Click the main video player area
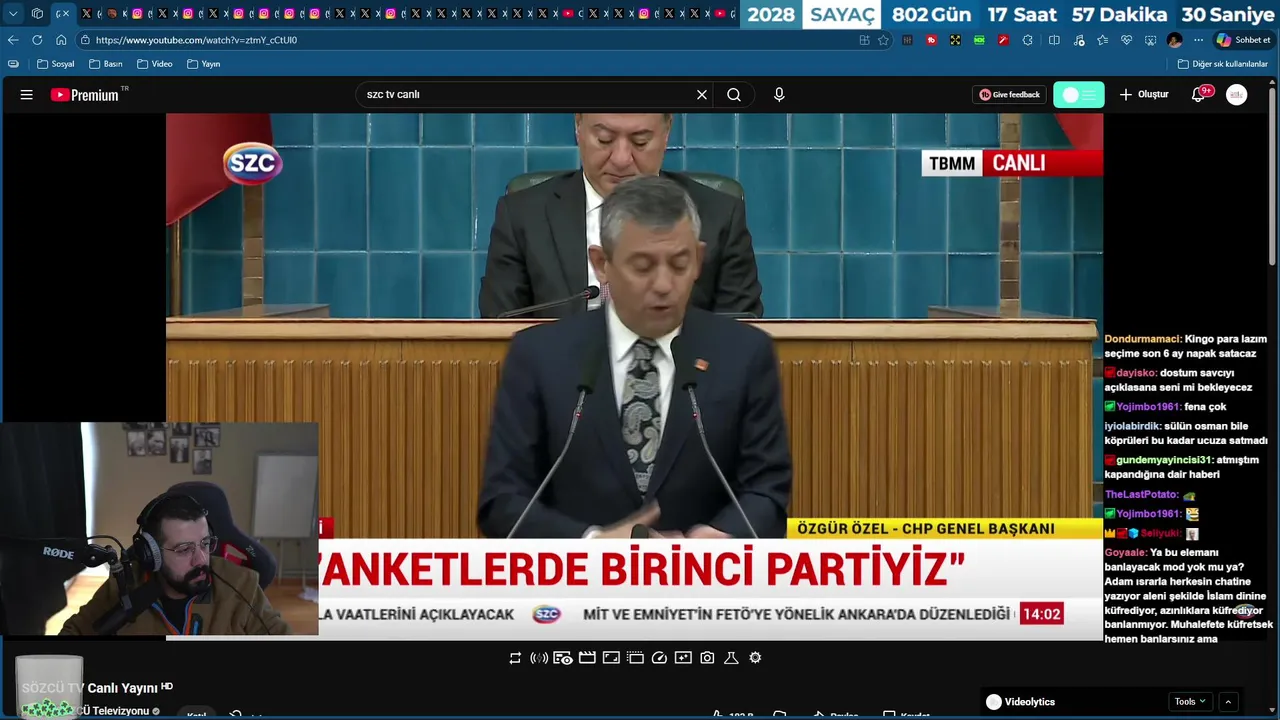1280x720 pixels. coord(634,375)
